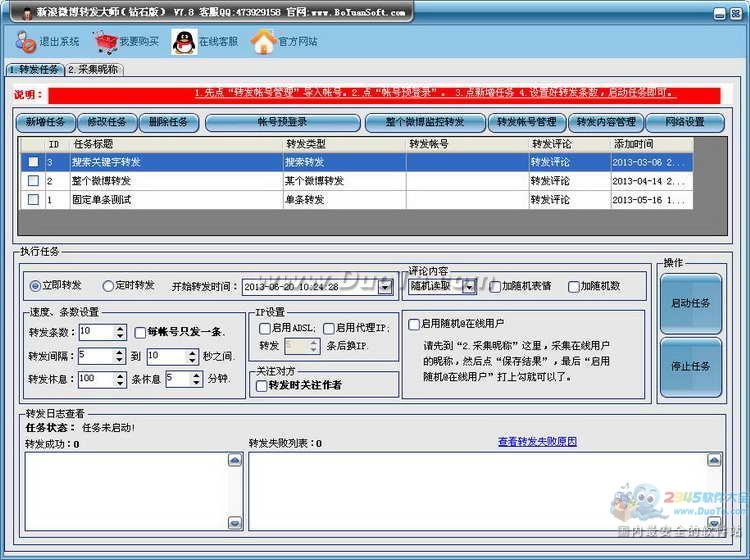
Task: Click the 转发休息 count spinner
Action: 120,380
